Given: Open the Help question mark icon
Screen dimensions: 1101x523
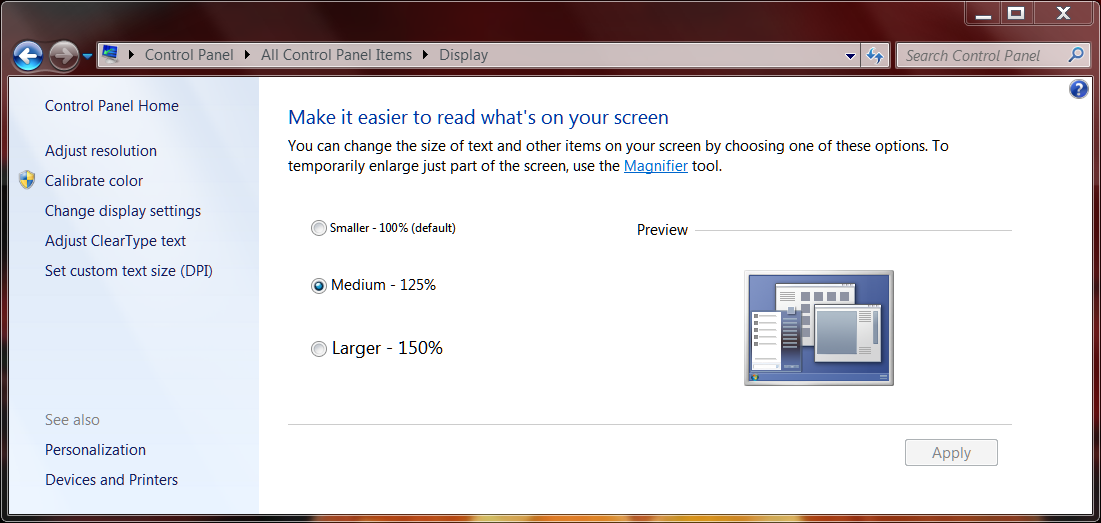Looking at the screenshot, I should [x=1079, y=89].
